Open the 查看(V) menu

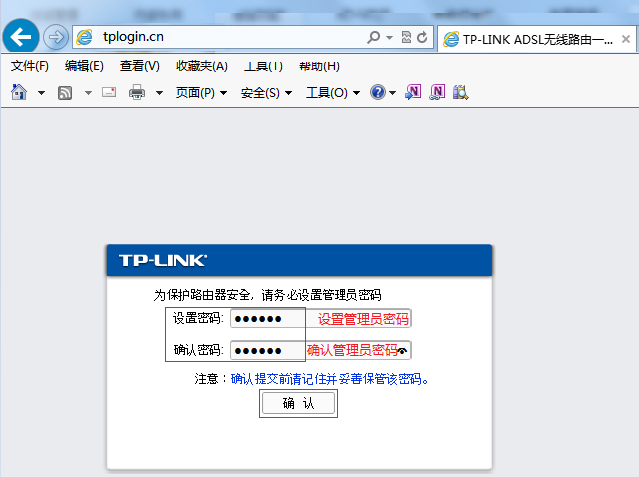pos(140,66)
